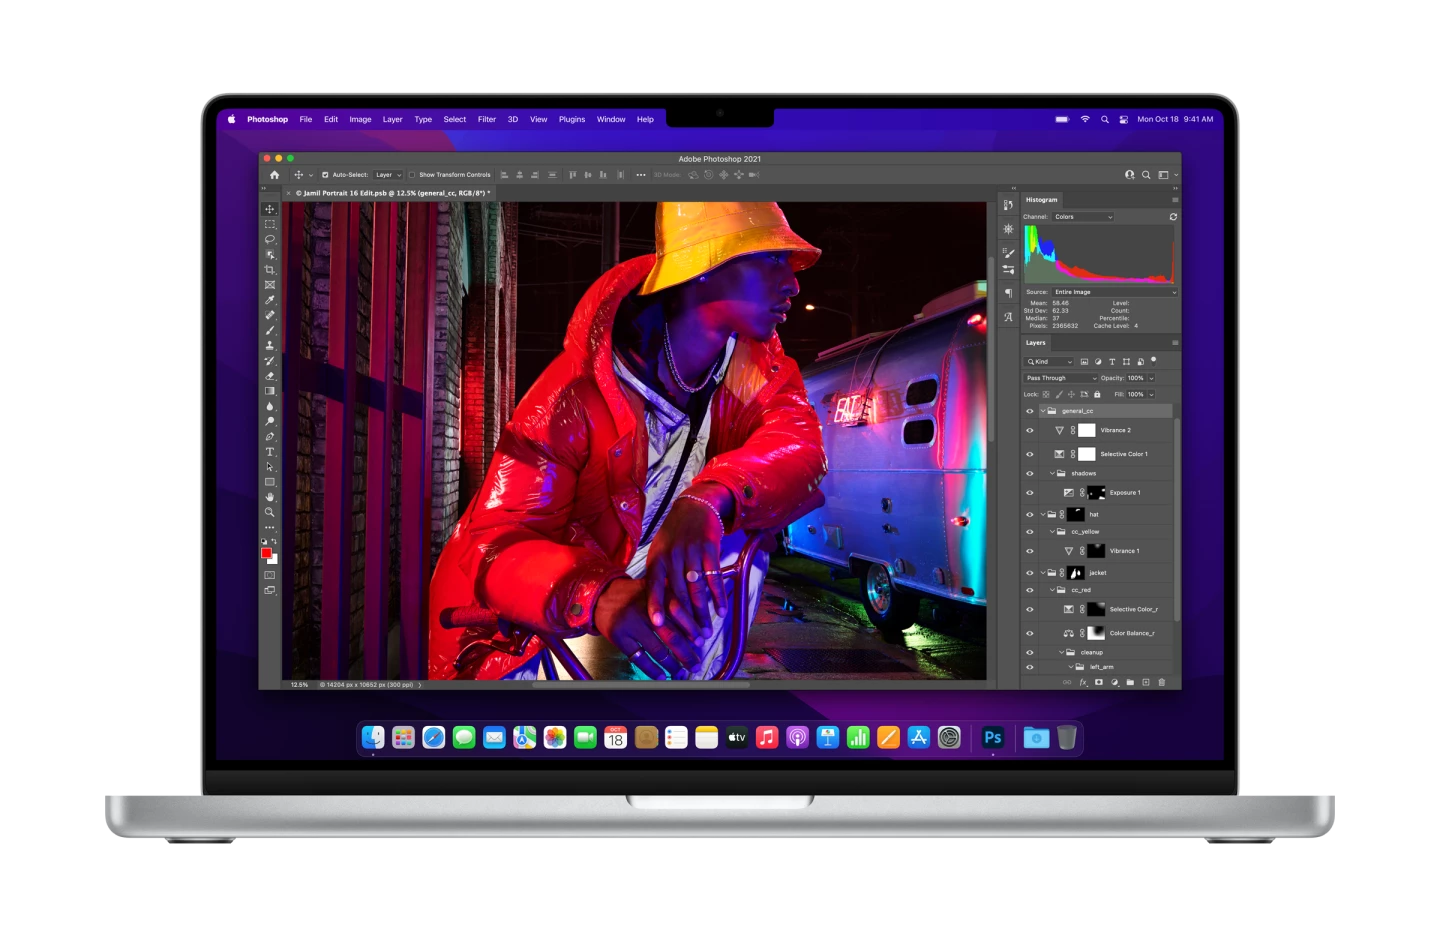Screen dimensions: 1440x936
Task: Collapse the jacket layer group
Action: pos(1042,573)
